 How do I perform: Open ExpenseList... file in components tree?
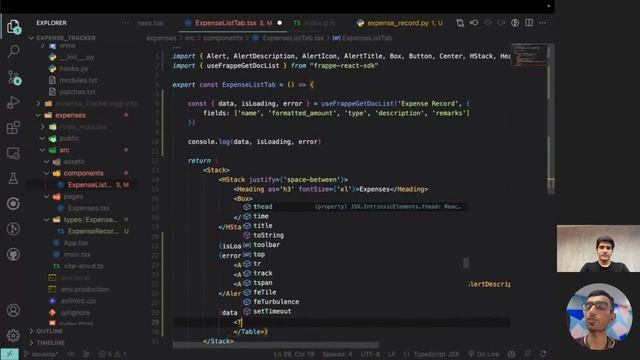[89, 185]
